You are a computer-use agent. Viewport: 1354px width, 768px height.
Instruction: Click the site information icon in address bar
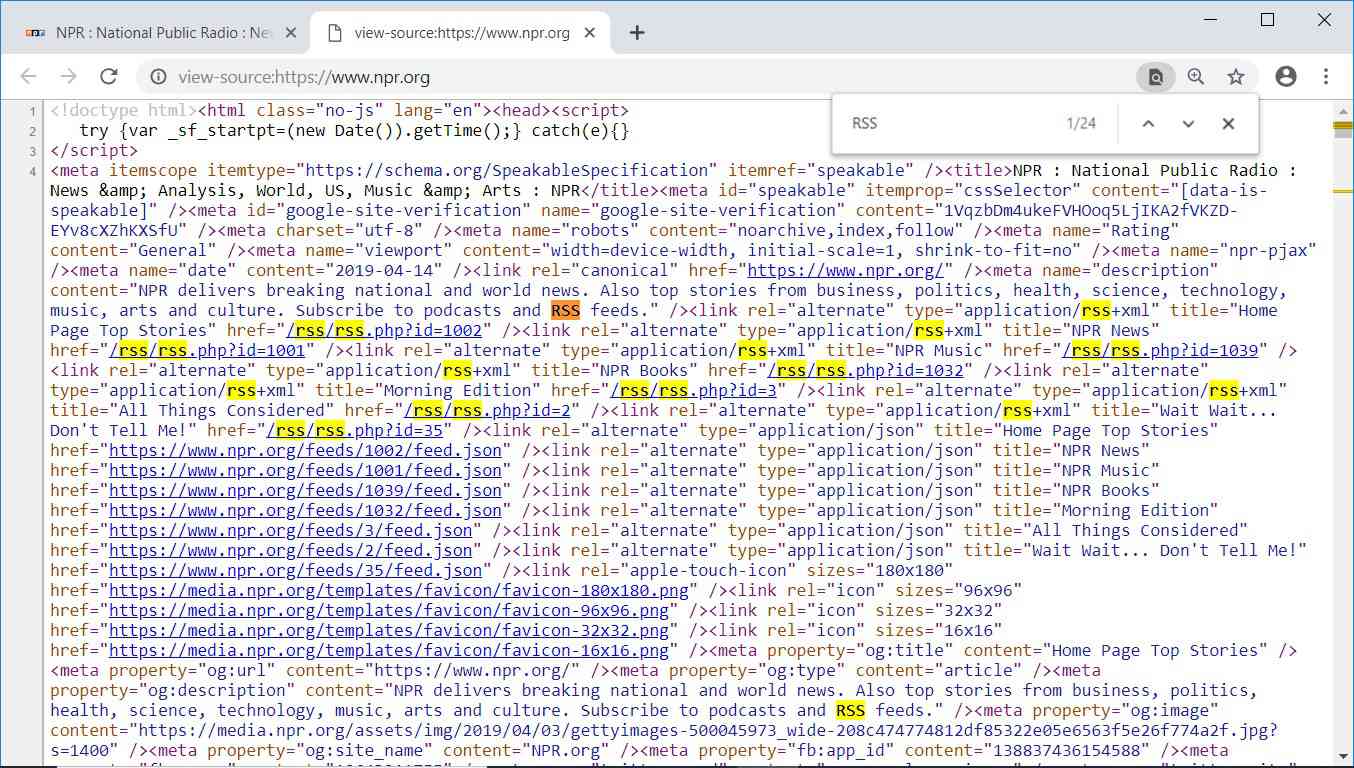(x=158, y=77)
